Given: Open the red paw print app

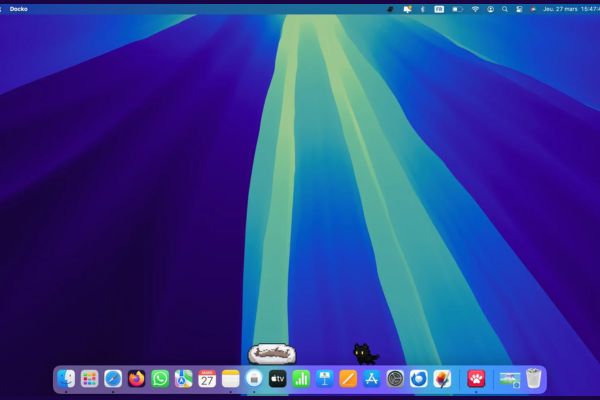Looking at the screenshot, I should (x=476, y=379).
